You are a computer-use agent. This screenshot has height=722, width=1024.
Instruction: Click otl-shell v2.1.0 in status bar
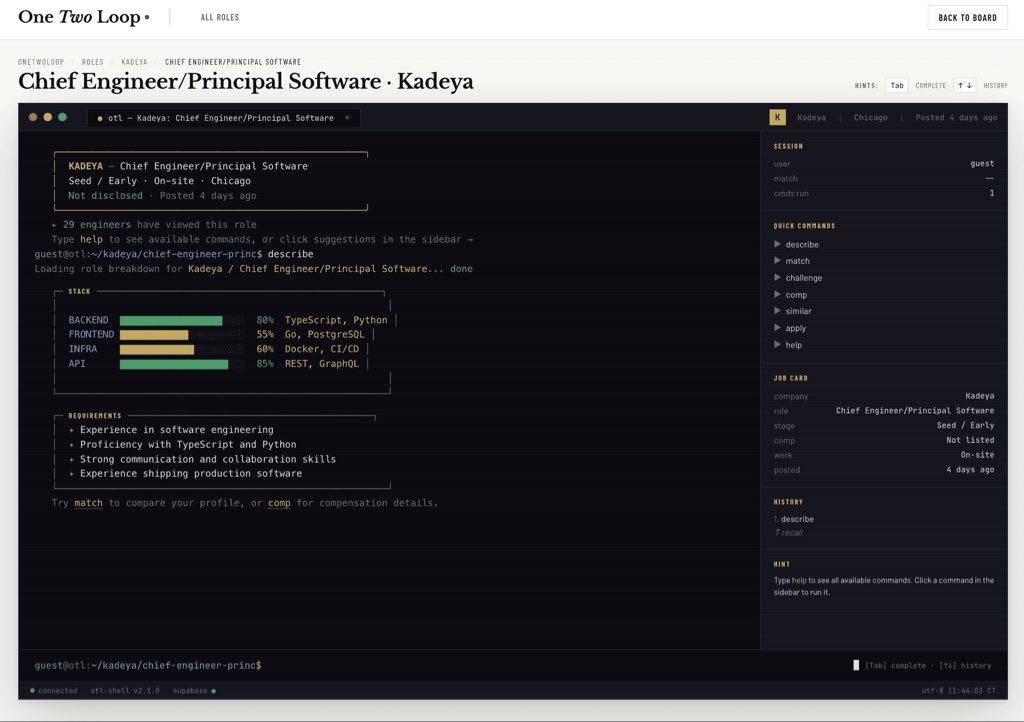pyautogui.click(x=125, y=691)
